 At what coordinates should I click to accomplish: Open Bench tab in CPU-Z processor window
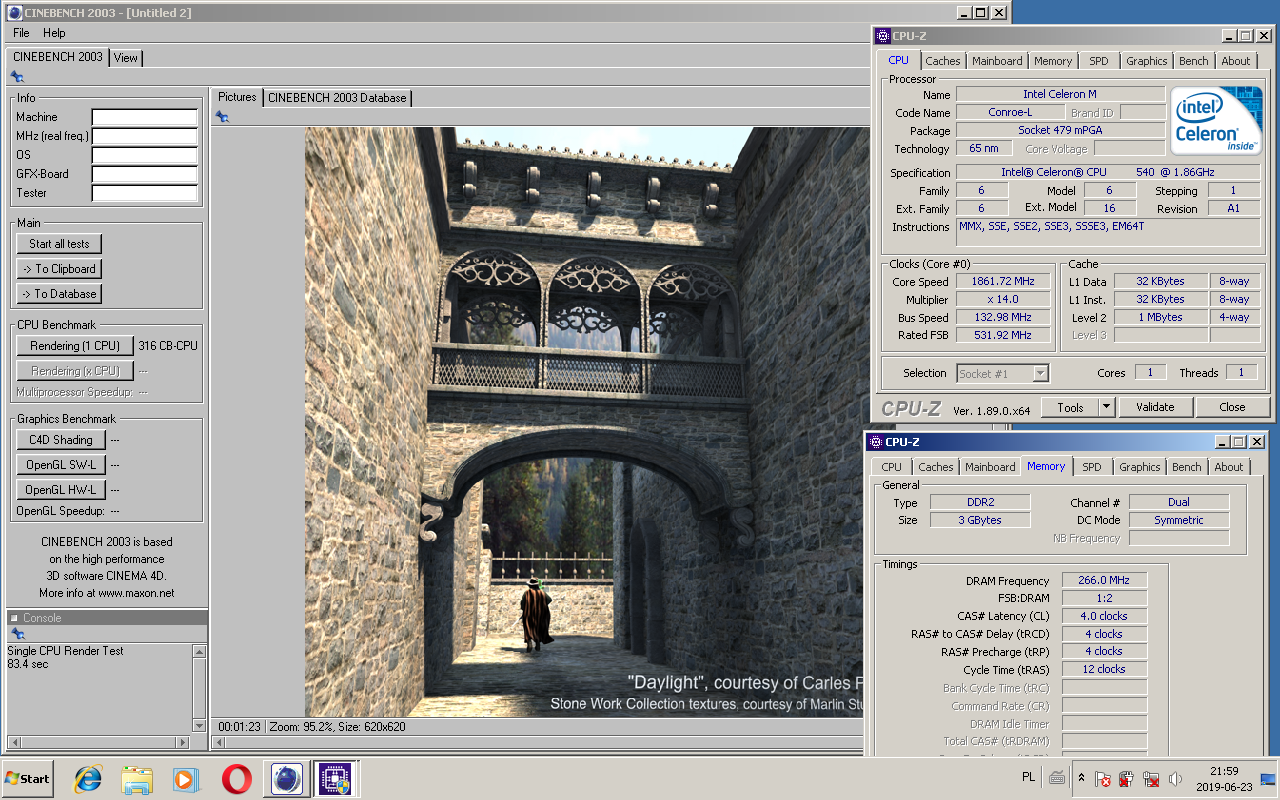[1193, 61]
